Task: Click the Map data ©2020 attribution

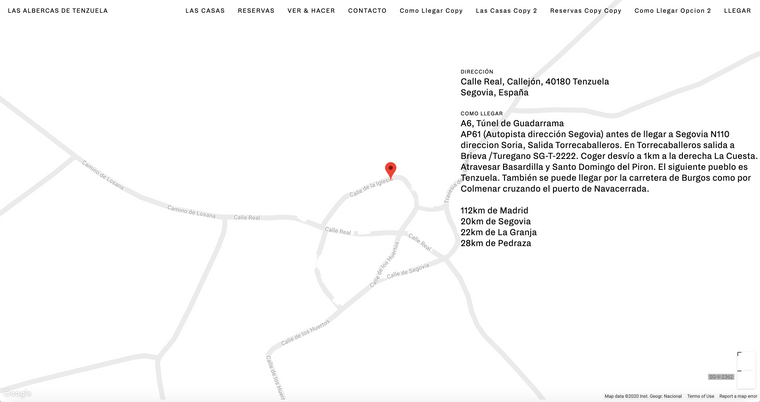Action: [643, 396]
